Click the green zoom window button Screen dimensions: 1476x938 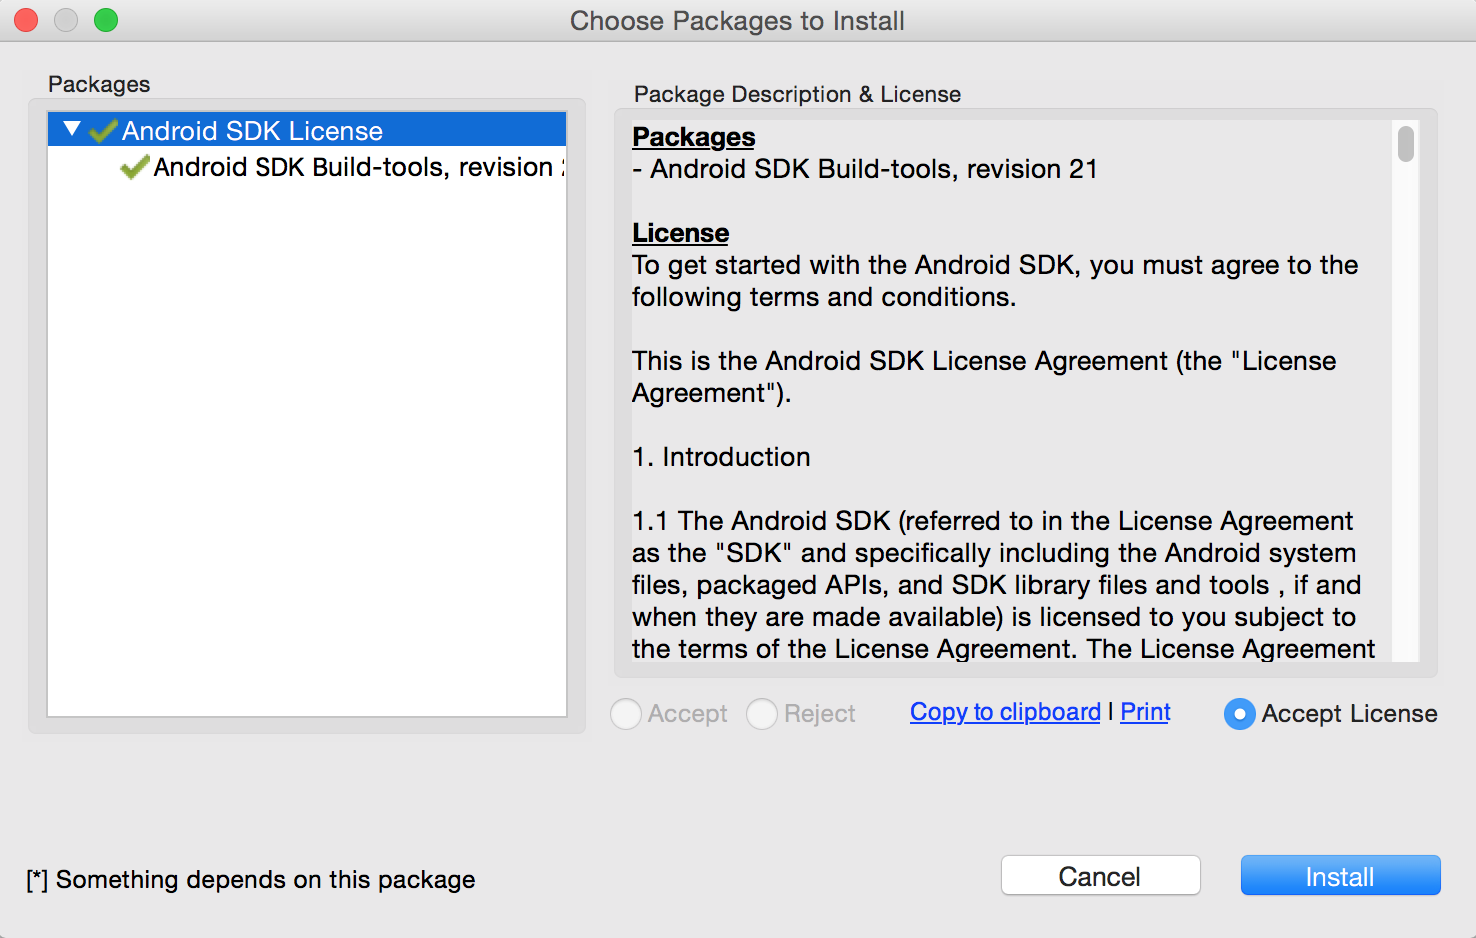tap(106, 19)
